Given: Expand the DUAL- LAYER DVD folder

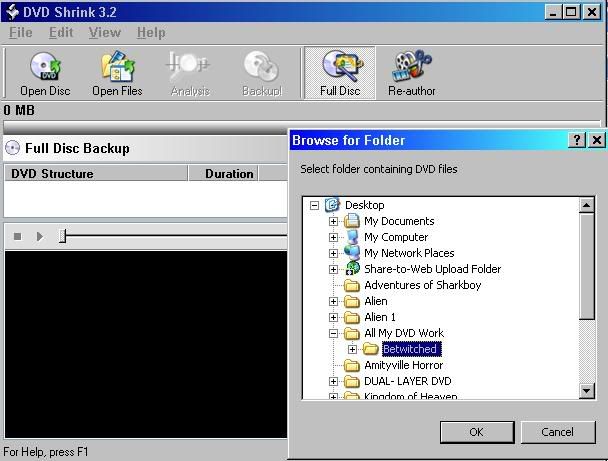Looking at the screenshot, I should tap(334, 381).
